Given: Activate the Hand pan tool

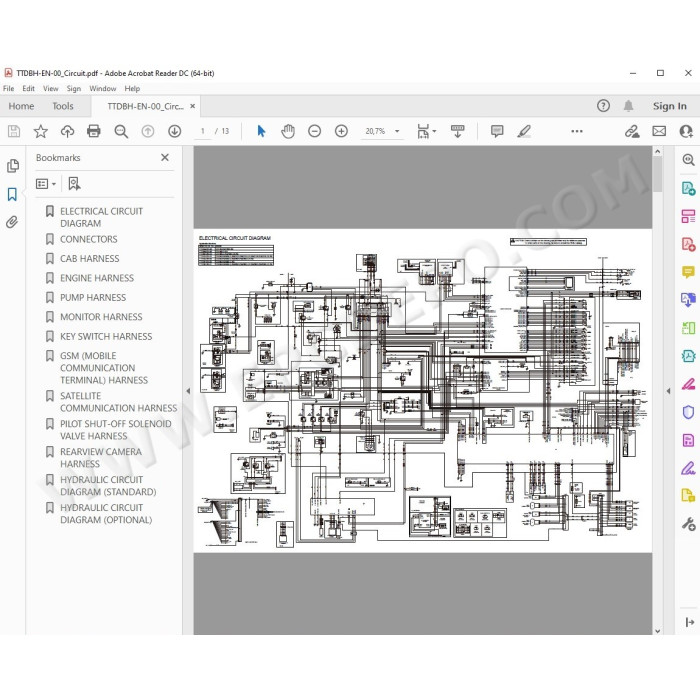Looking at the screenshot, I should [288, 131].
